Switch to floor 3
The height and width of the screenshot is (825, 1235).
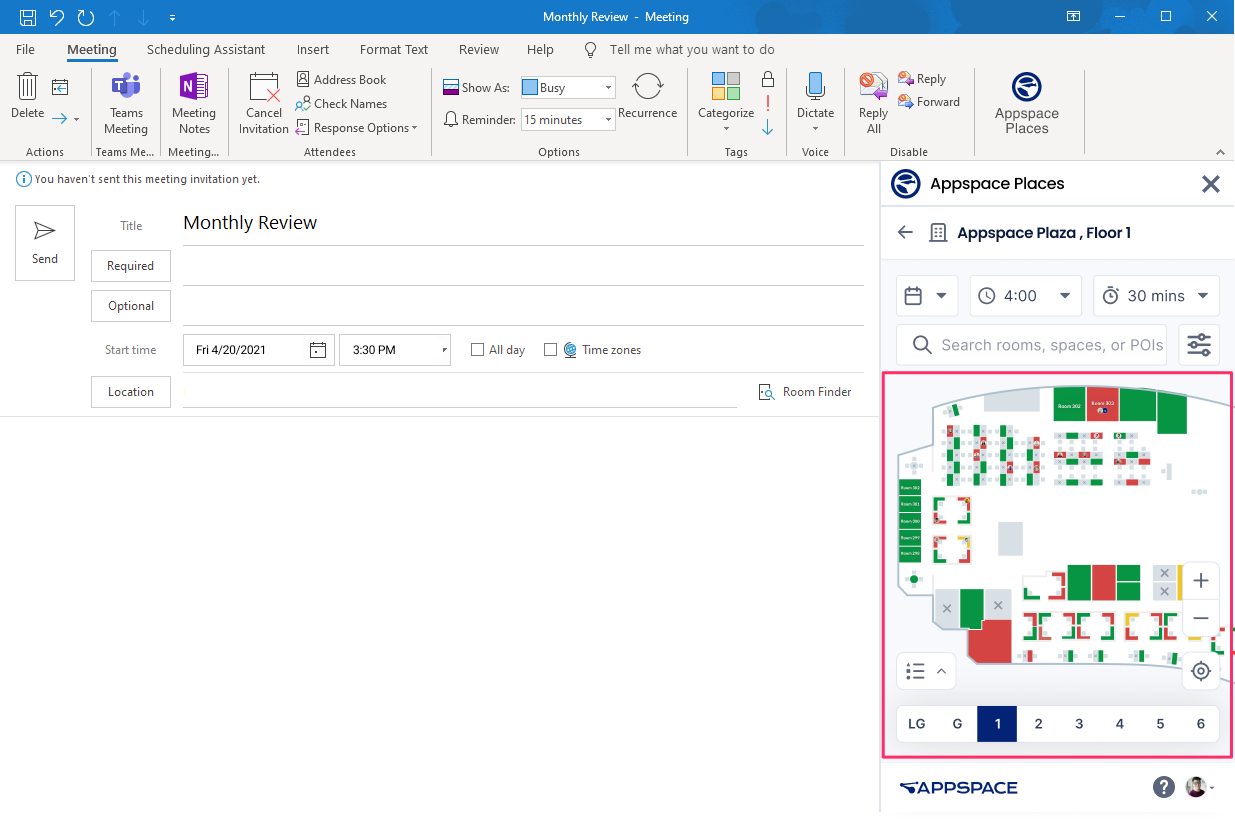click(1079, 724)
